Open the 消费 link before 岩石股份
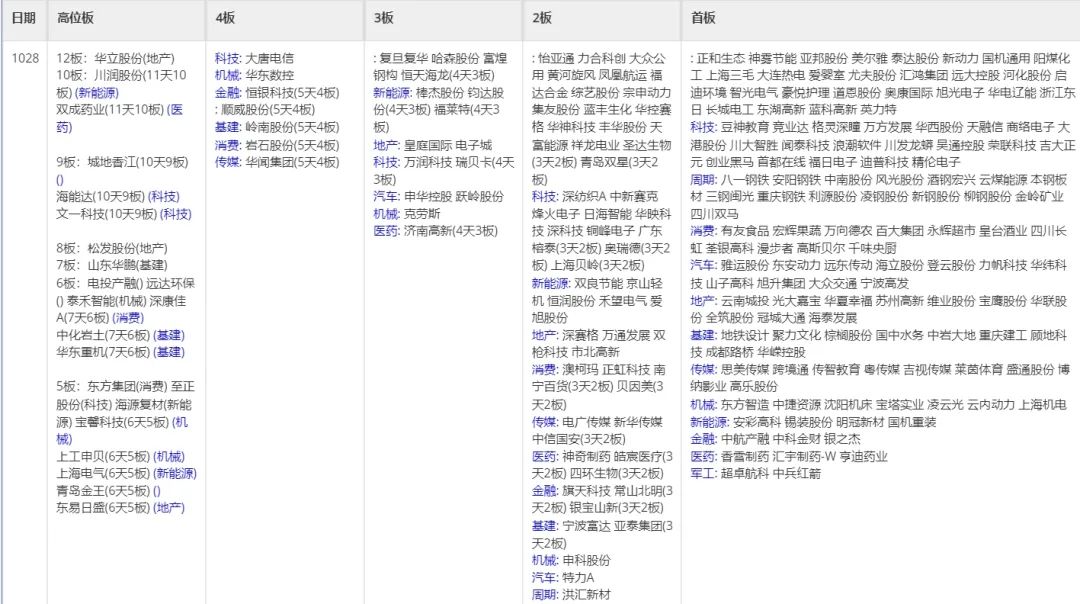 227,145
